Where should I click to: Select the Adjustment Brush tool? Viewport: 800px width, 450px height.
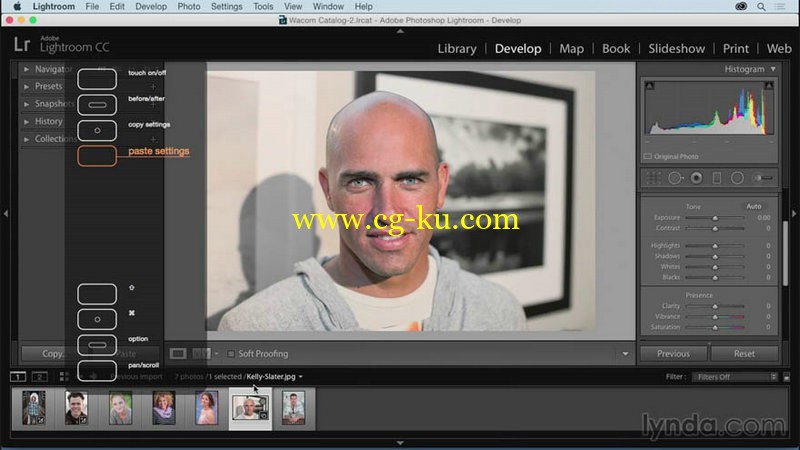click(763, 178)
